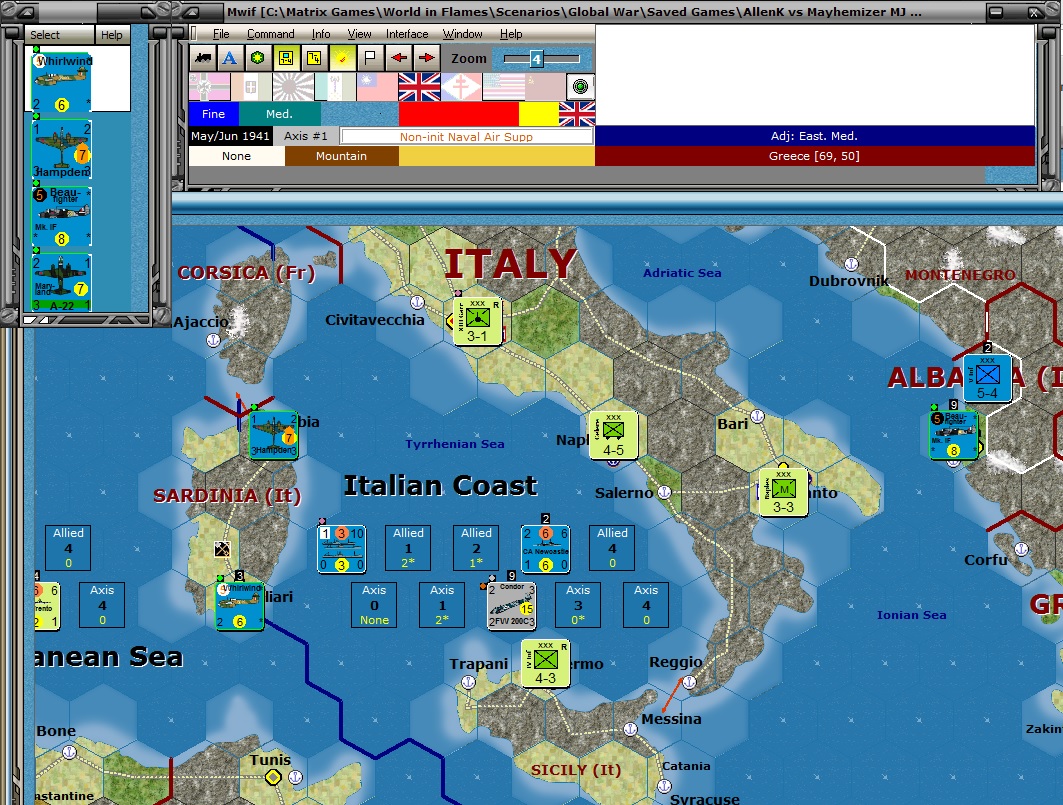Select the 3-3 motorized unit near Bari
This screenshot has width=1063, height=805.
783,492
